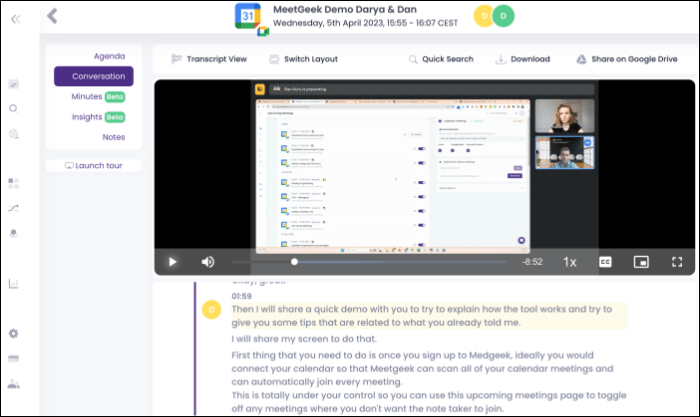The width and height of the screenshot is (700, 417).
Task: Go back using the left chevron arrow
Action: 52,16
